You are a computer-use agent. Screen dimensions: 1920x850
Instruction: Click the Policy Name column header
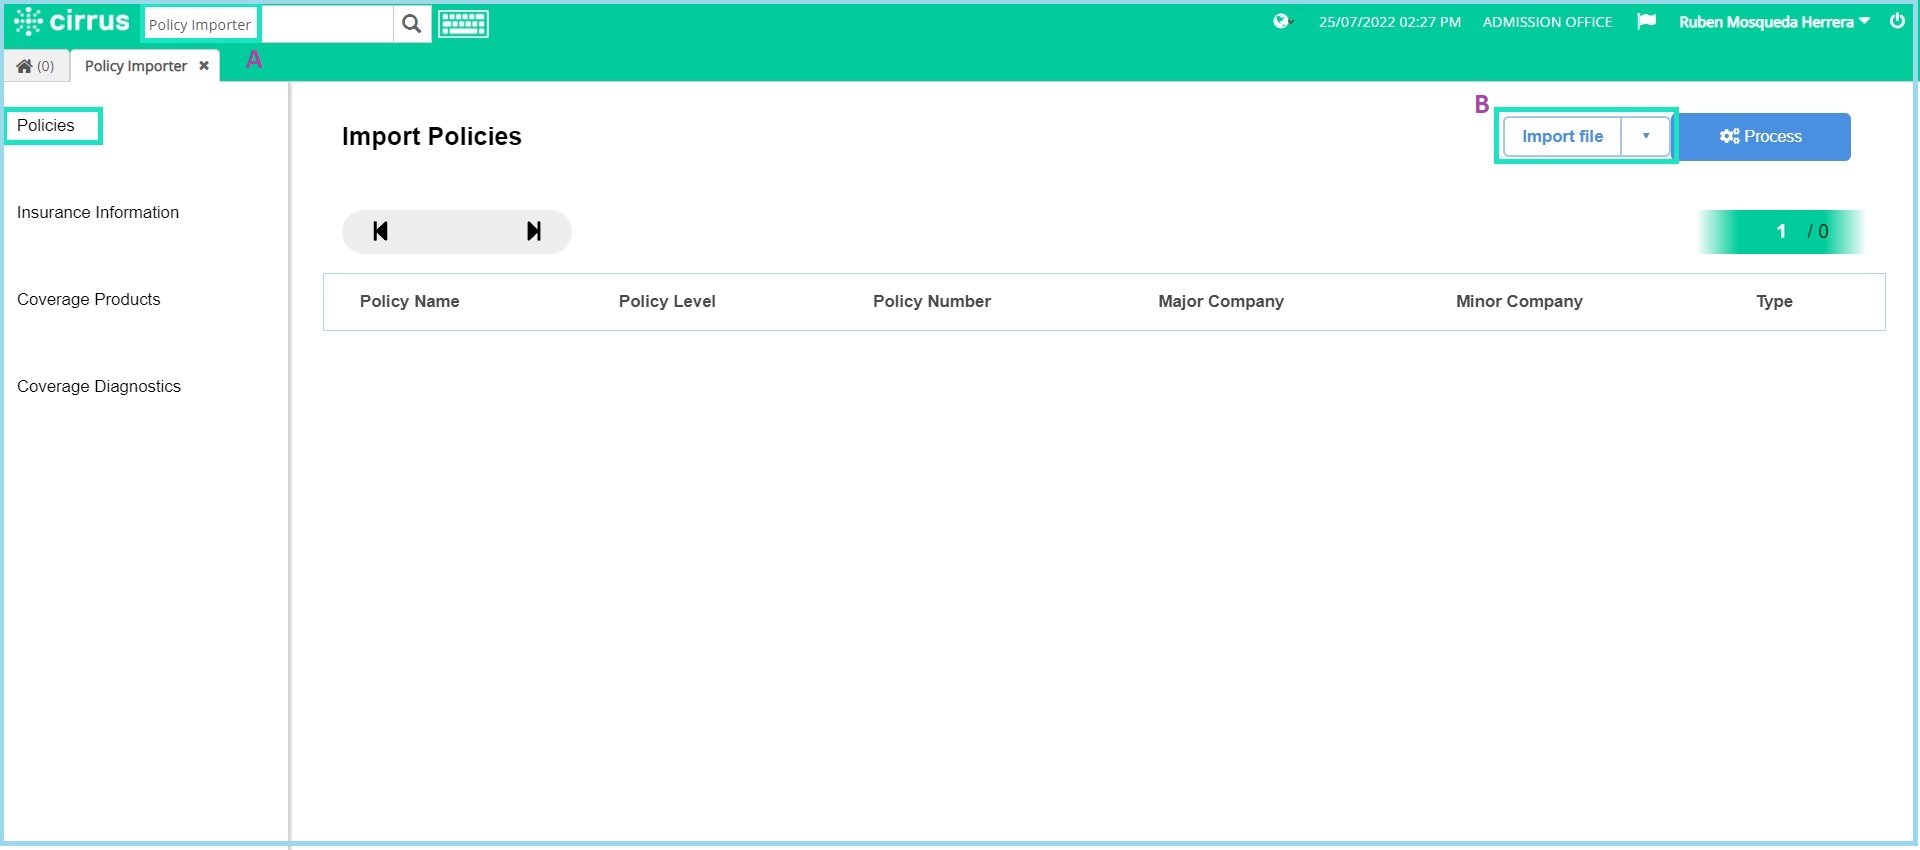[x=410, y=301]
